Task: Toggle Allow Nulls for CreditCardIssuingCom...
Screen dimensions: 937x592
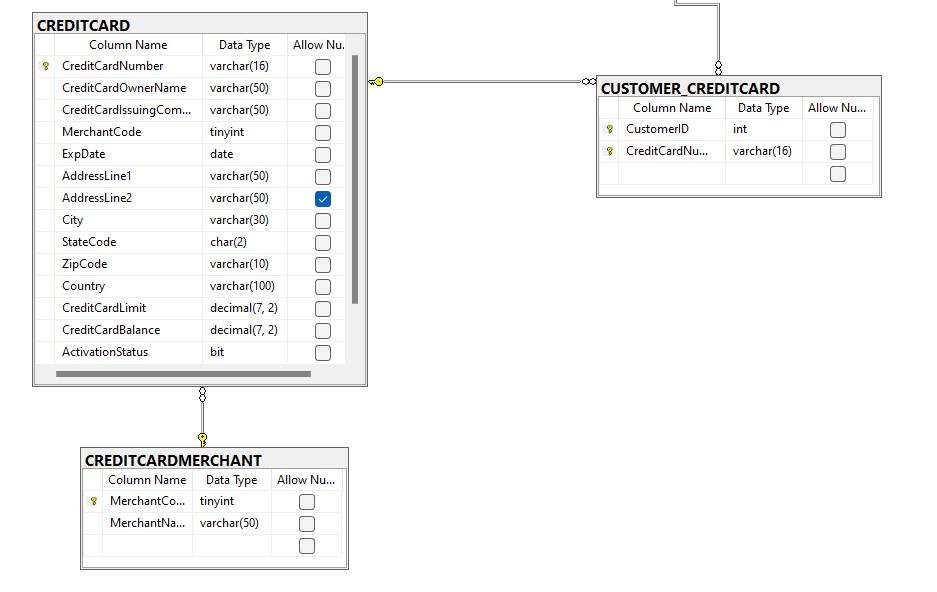Action: click(x=323, y=111)
